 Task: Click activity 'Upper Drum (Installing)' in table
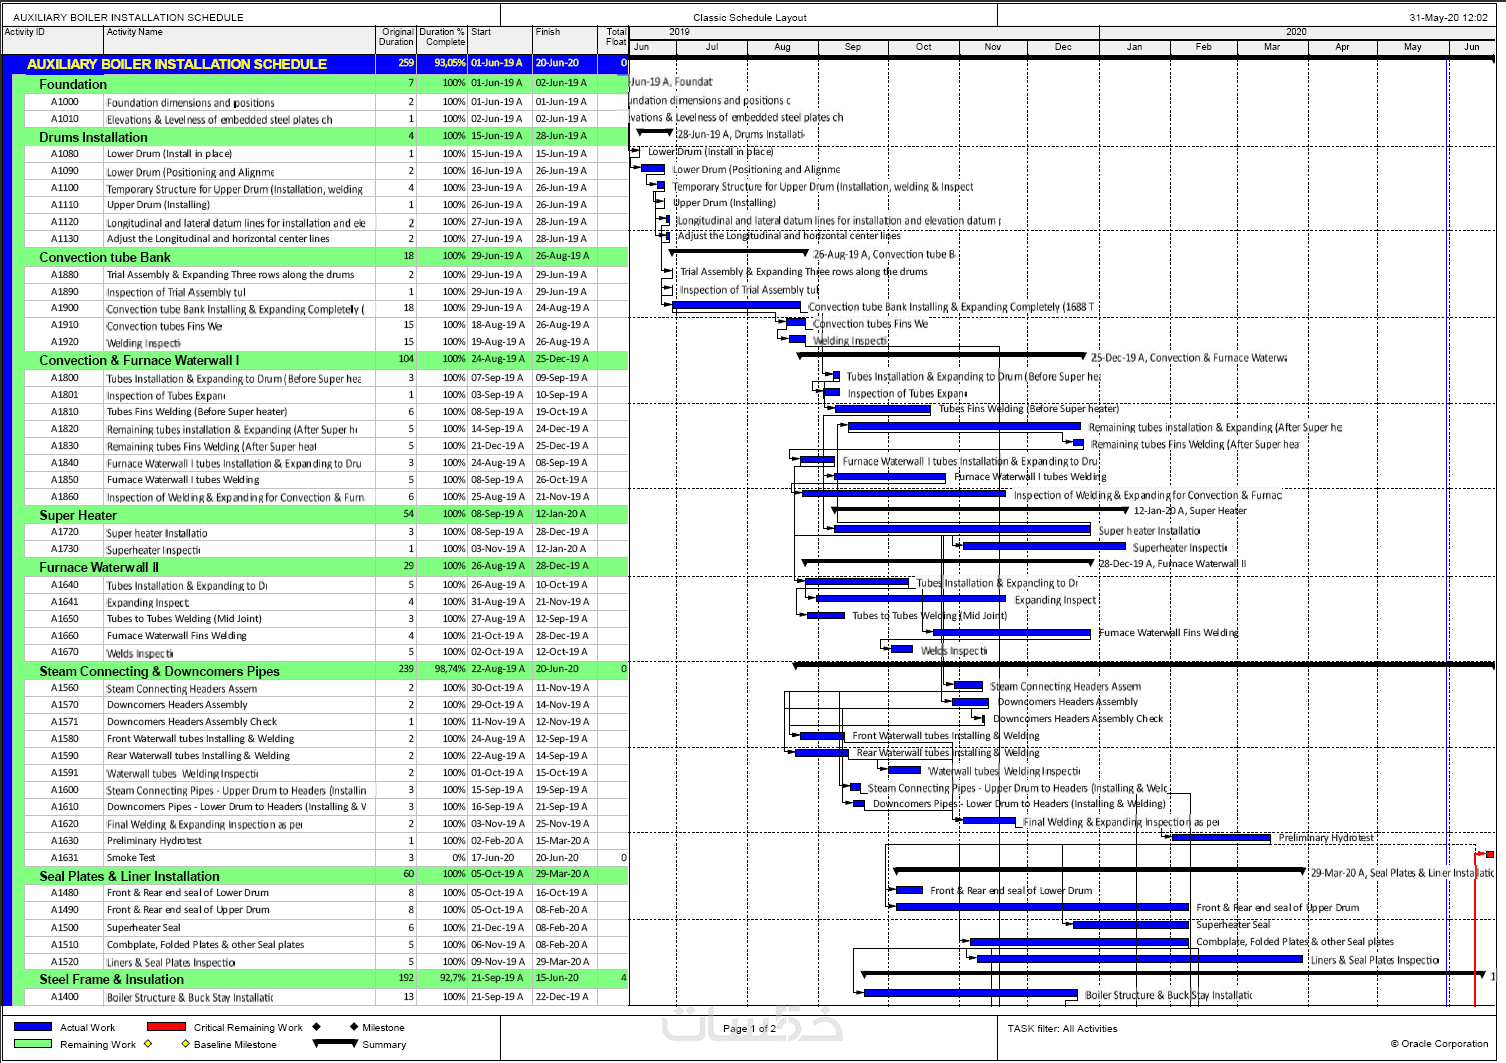pyautogui.click(x=158, y=205)
